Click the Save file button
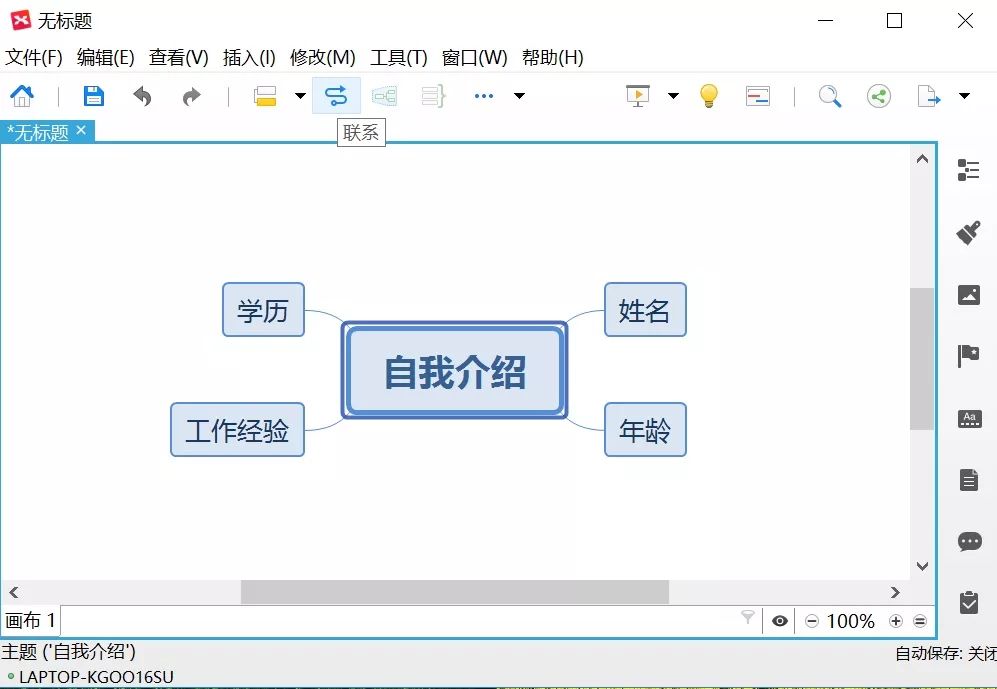The width and height of the screenshot is (997, 689). pyautogui.click(x=93, y=95)
